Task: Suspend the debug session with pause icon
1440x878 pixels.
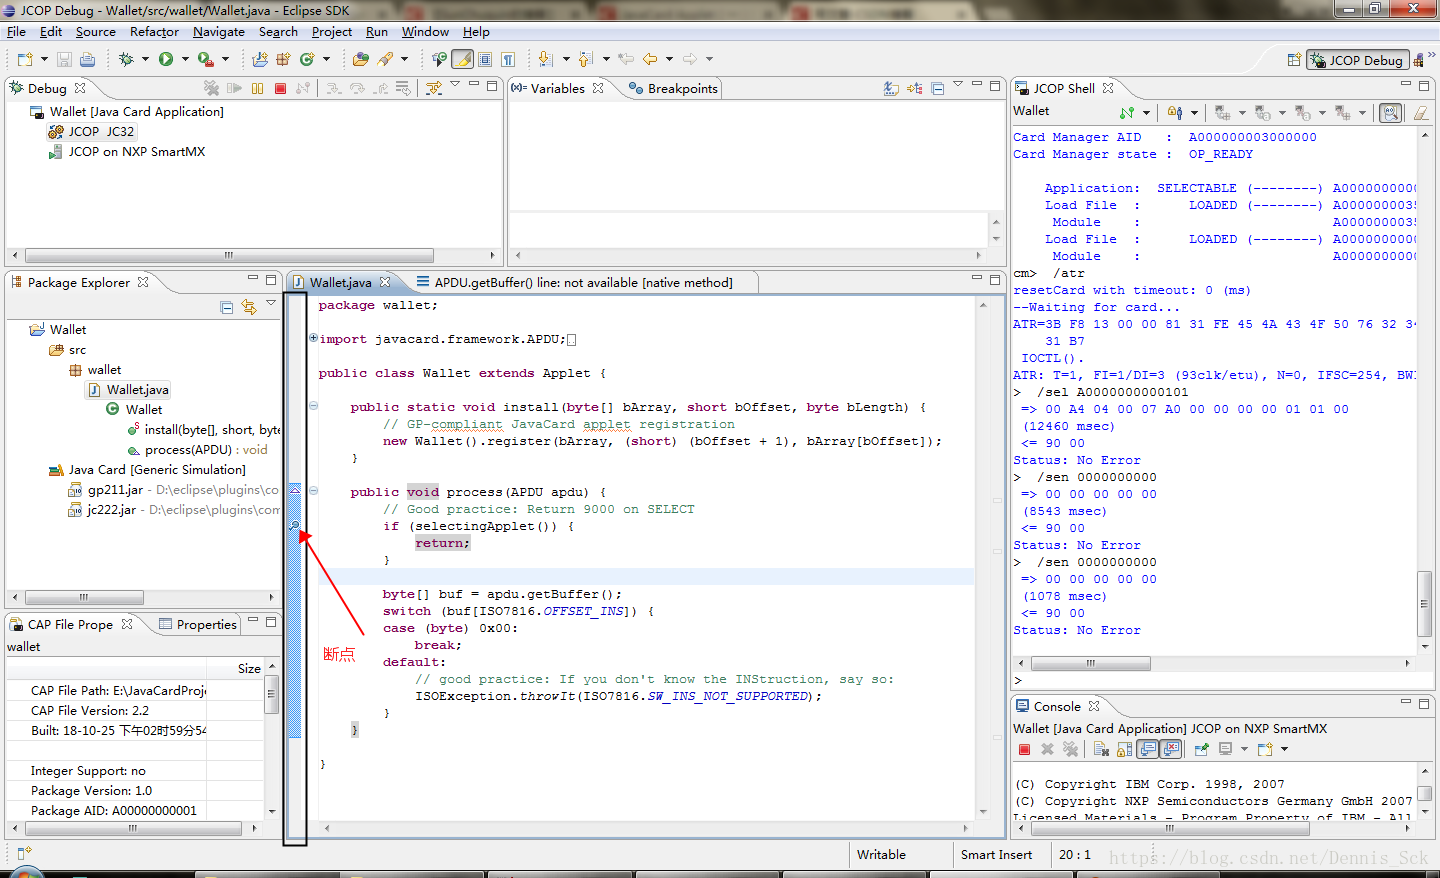Action: pyautogui.click(x=257, y=88)
